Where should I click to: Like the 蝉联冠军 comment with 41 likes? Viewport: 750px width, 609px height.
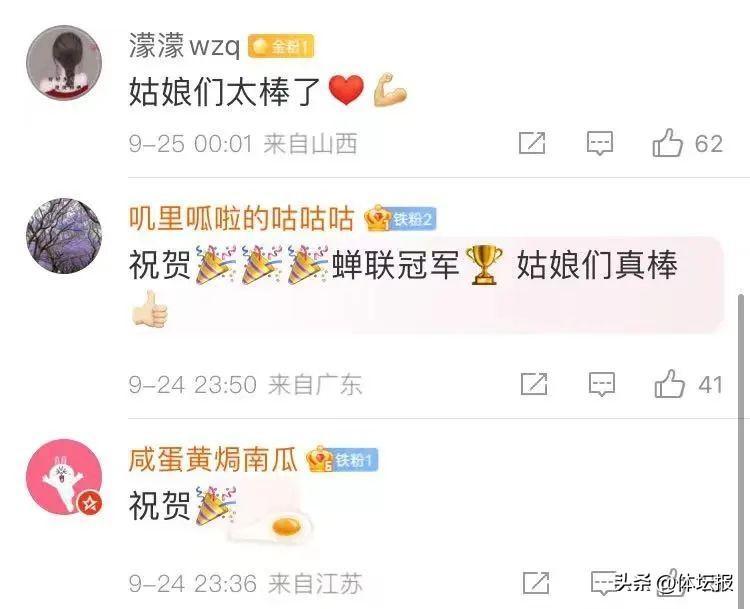click(669, 384)
